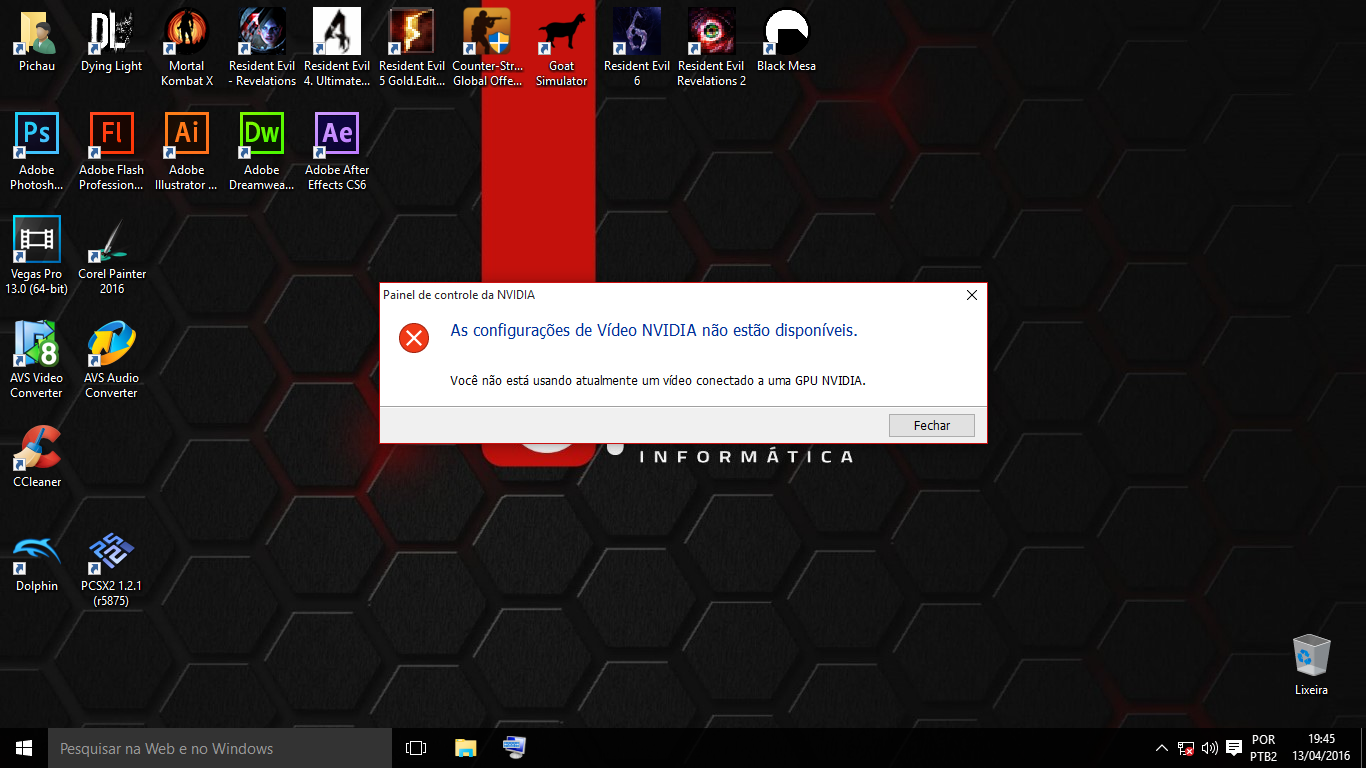Screen dimensions: 1366x768
Task: Select the Resident Evil 4 Ultimate shortcut
Action: click(x=337, y=48)
